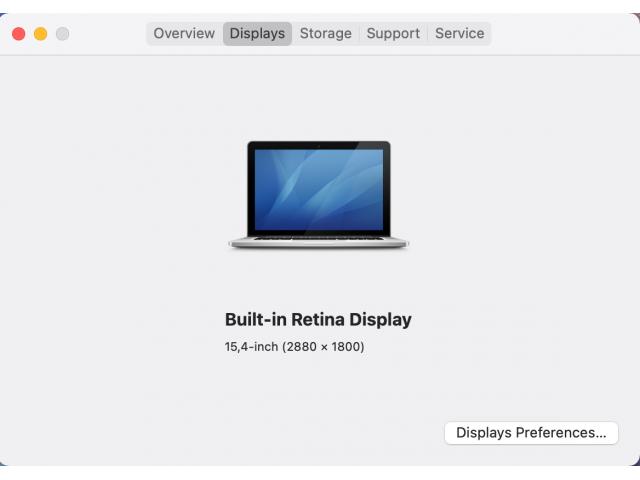Screen dimensions: 640x480
Task: Click the grayed-out zoom window button
Action: (62, 33)
